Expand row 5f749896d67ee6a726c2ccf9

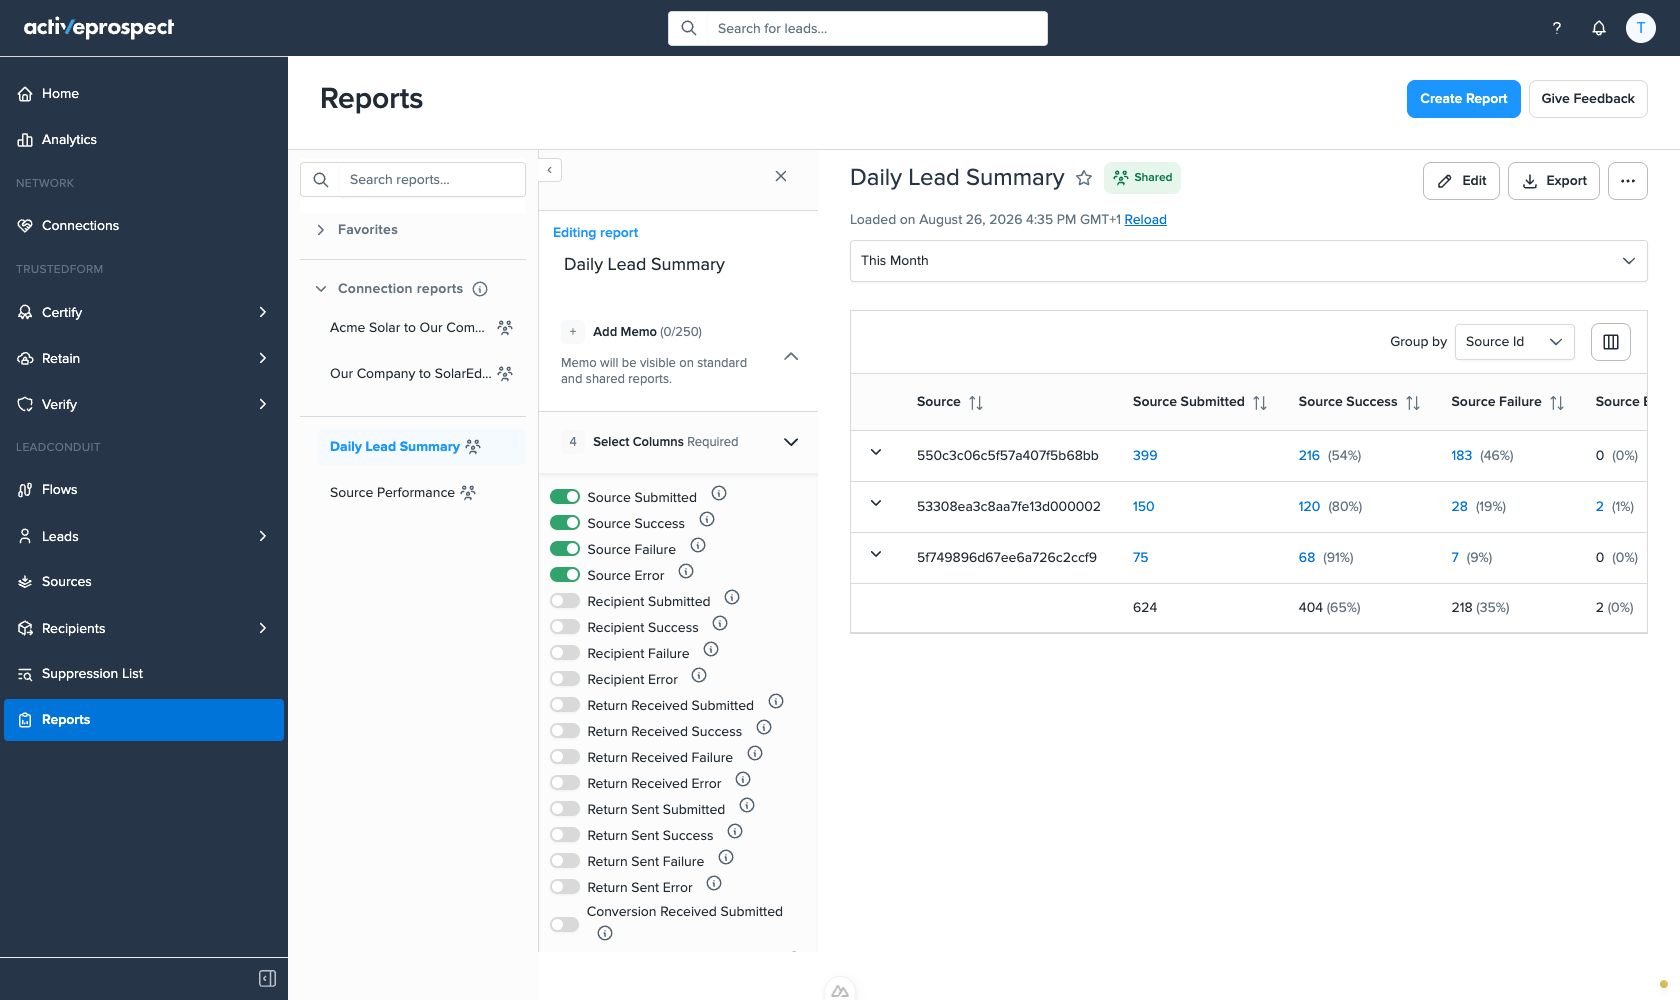click(x=876, y=555)
